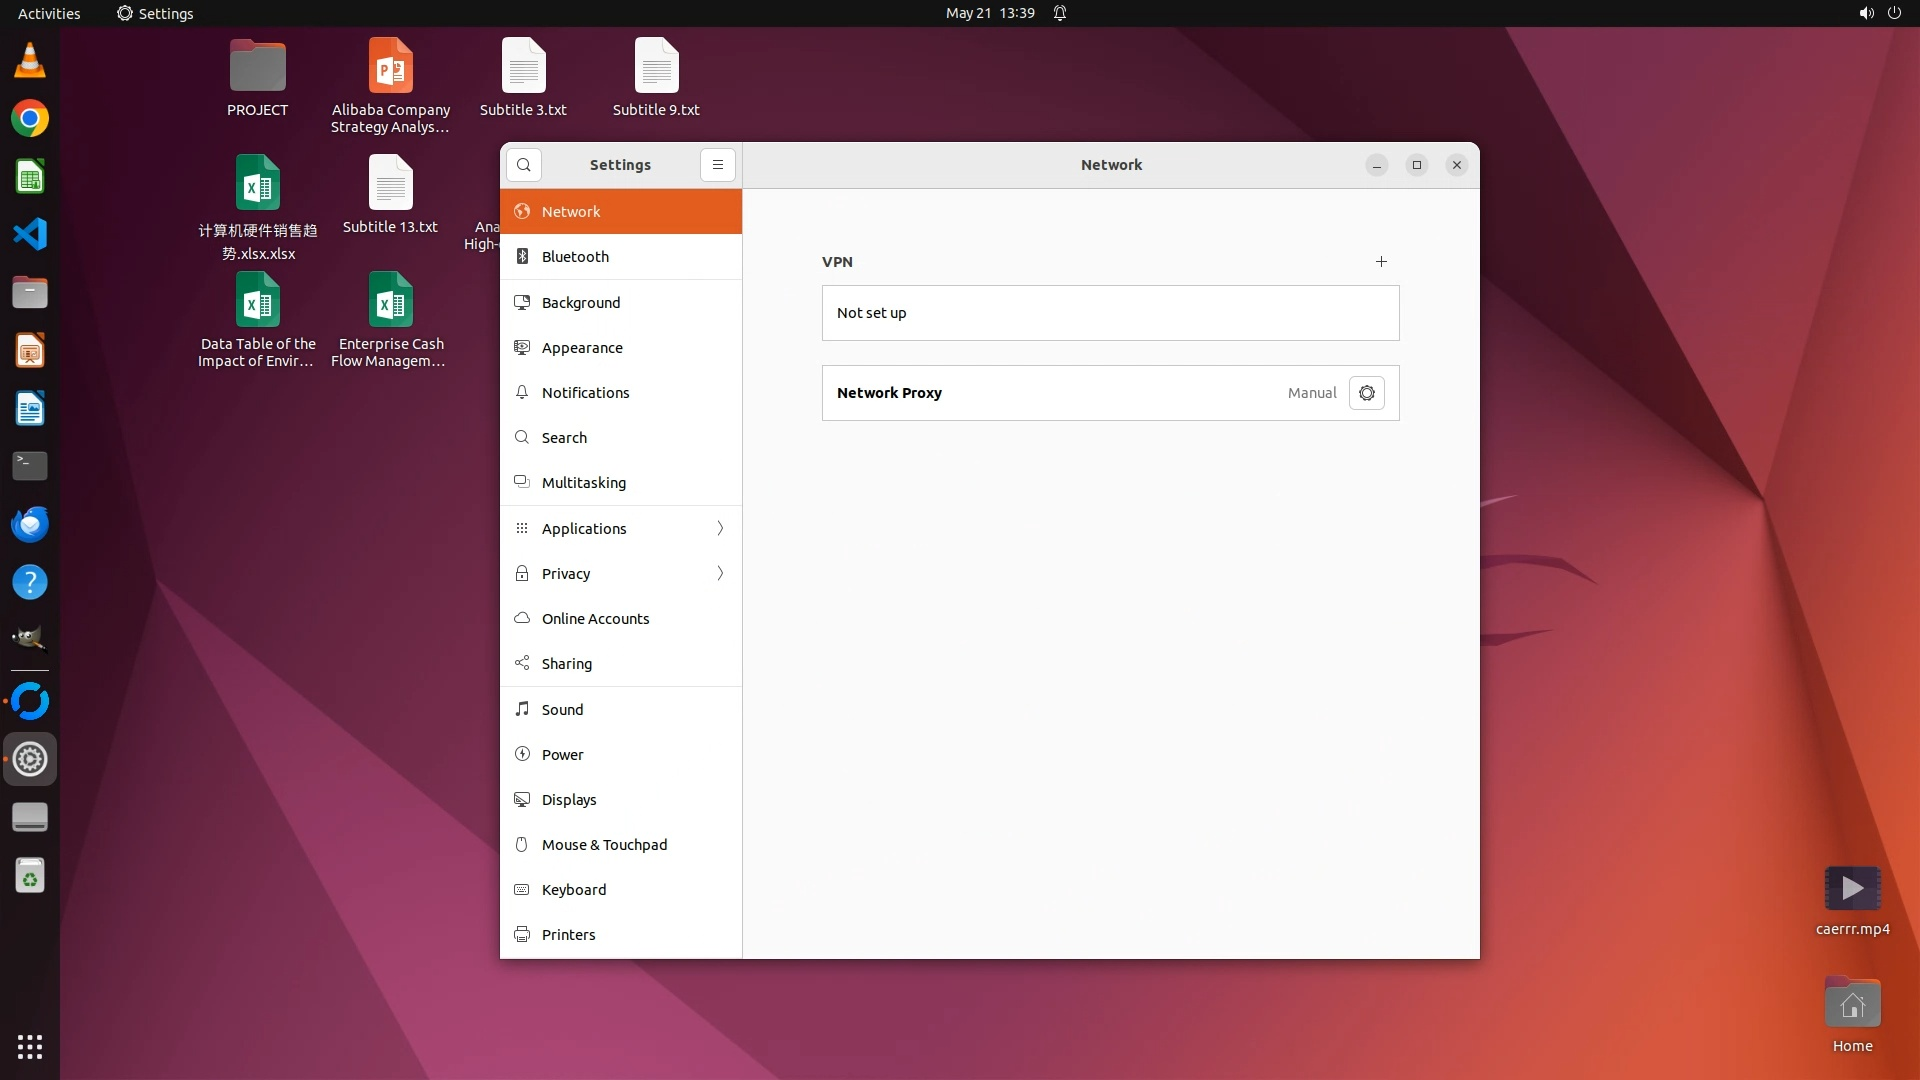Viewport: 1920px width, 1080px height.
Task: Select Displays in the sidebar
Action: click(x=568, y=800)
